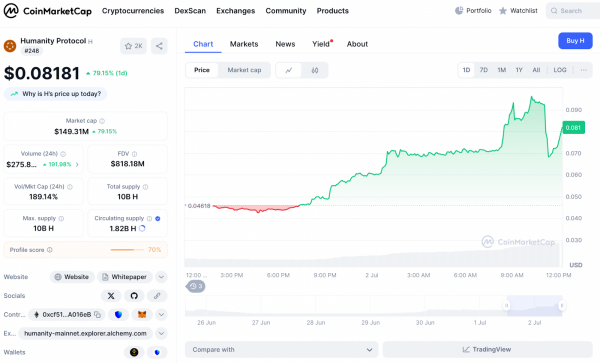This screenshot has width=600, height=363.
Task: Switch to the News tab
Action: coord(285,44)
